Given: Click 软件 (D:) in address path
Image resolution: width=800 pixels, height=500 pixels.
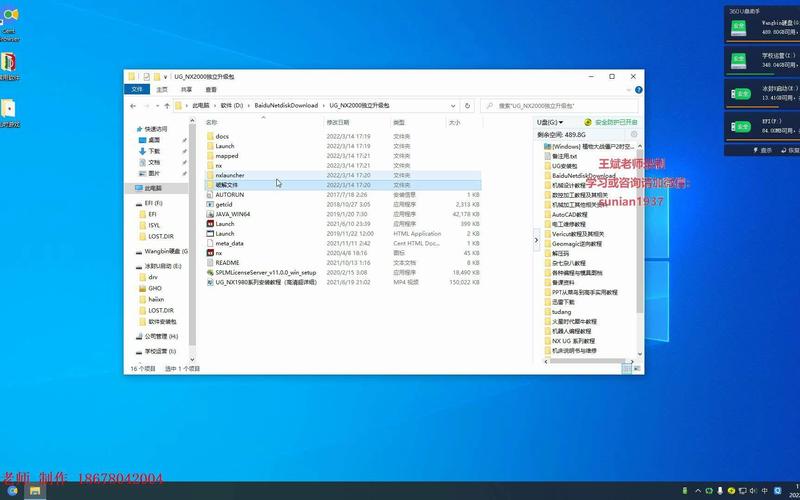Looking at the screenshot, I should click(x=232, y=106).
